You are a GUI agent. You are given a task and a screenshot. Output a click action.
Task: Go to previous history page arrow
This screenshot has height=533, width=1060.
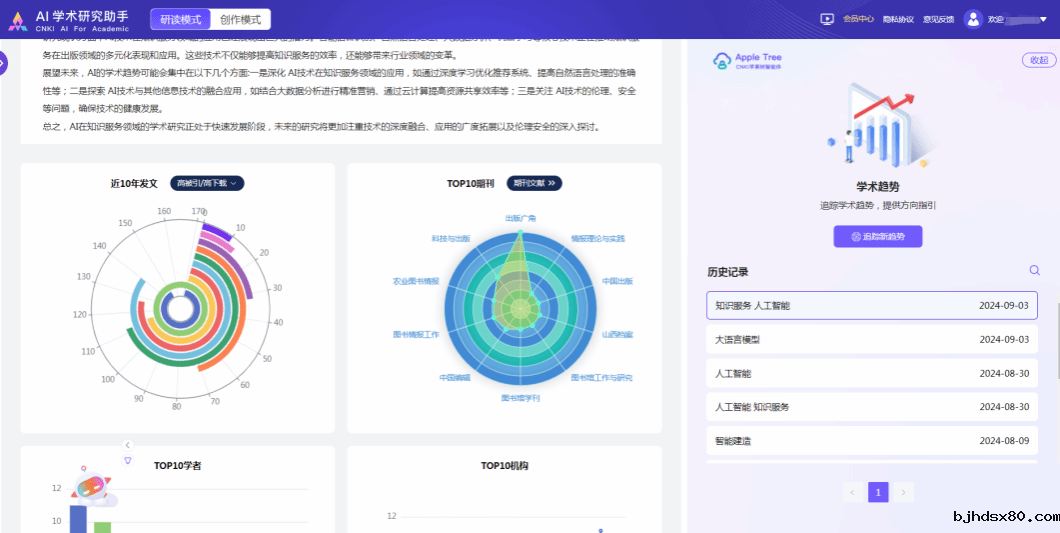(852, 492)
